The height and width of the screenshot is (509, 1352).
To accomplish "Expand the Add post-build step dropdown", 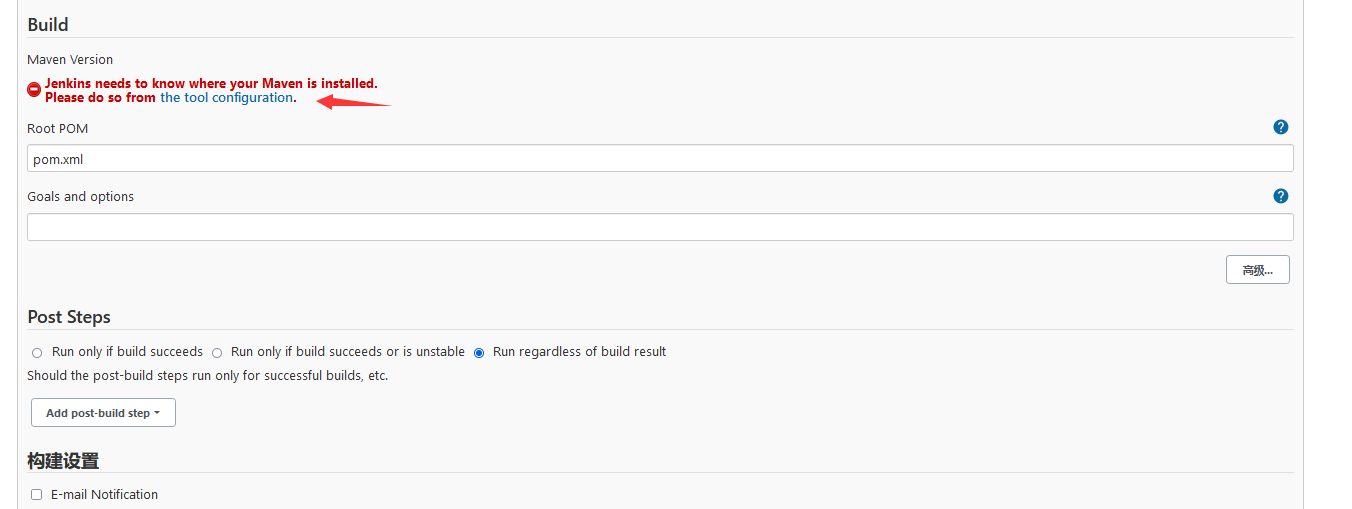I will pyautogui.click(x=103, y=413).
